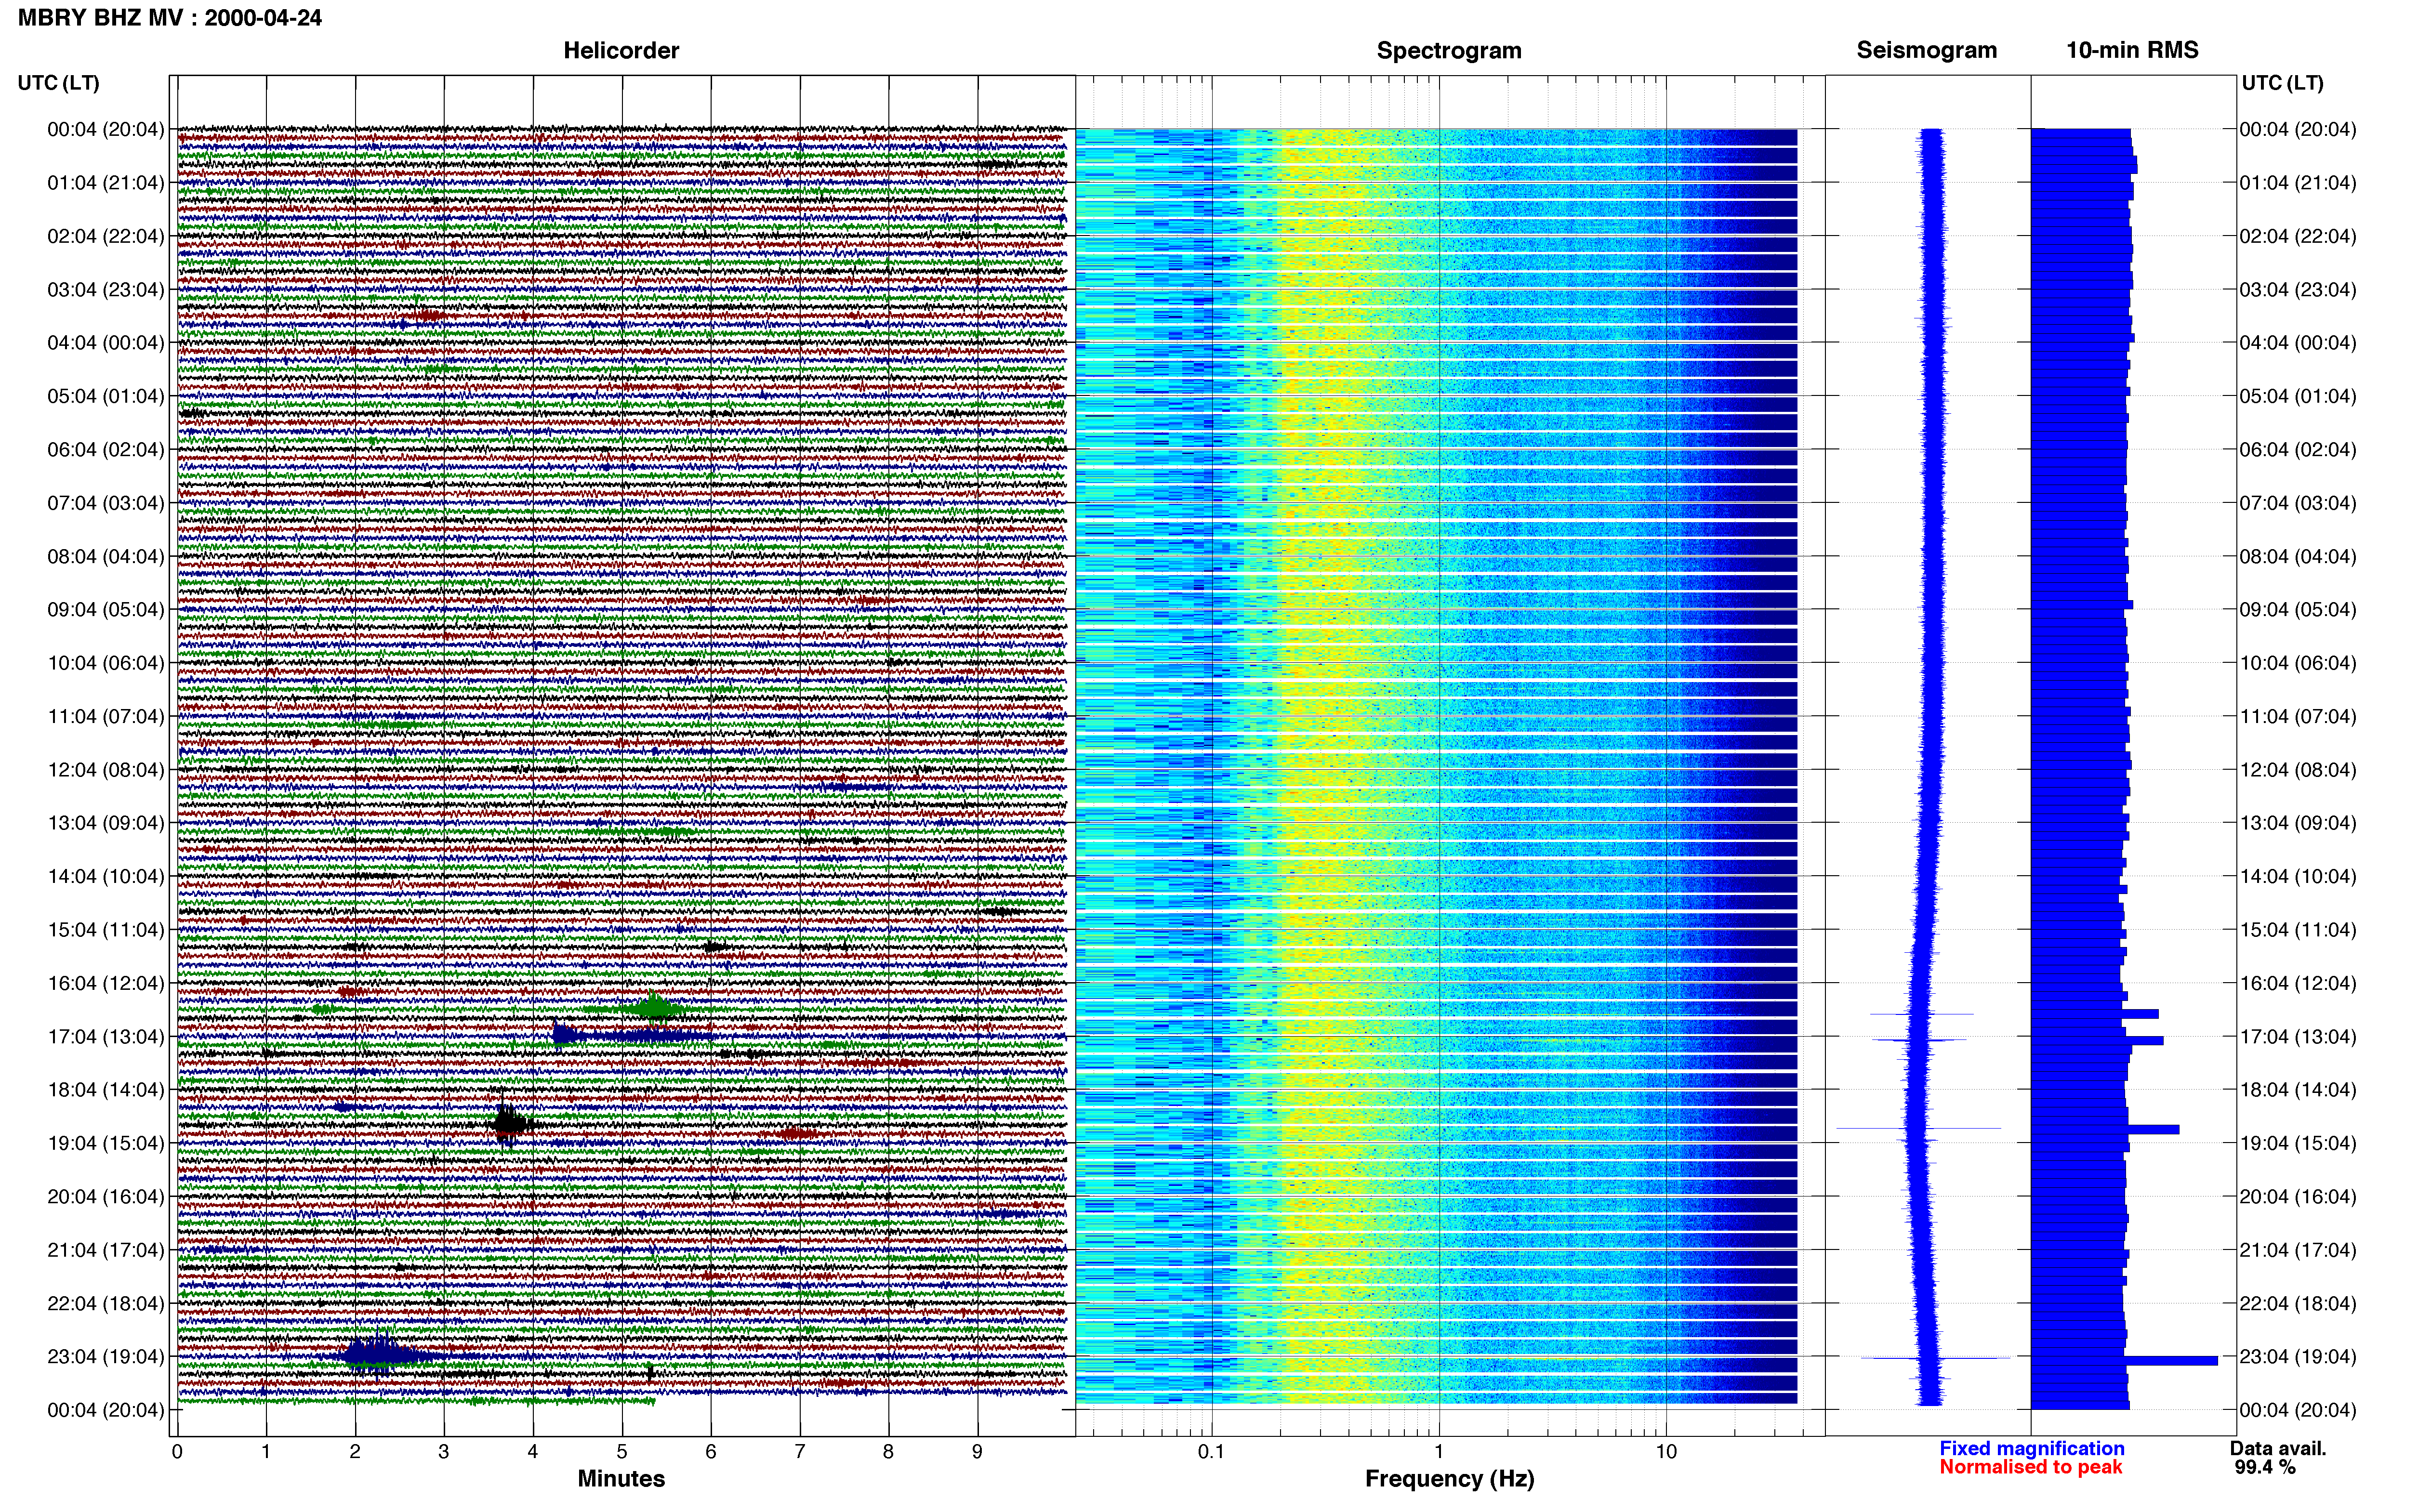
Task: Click the '10-min RMS' panel heading
Action: click(2132, 50)
